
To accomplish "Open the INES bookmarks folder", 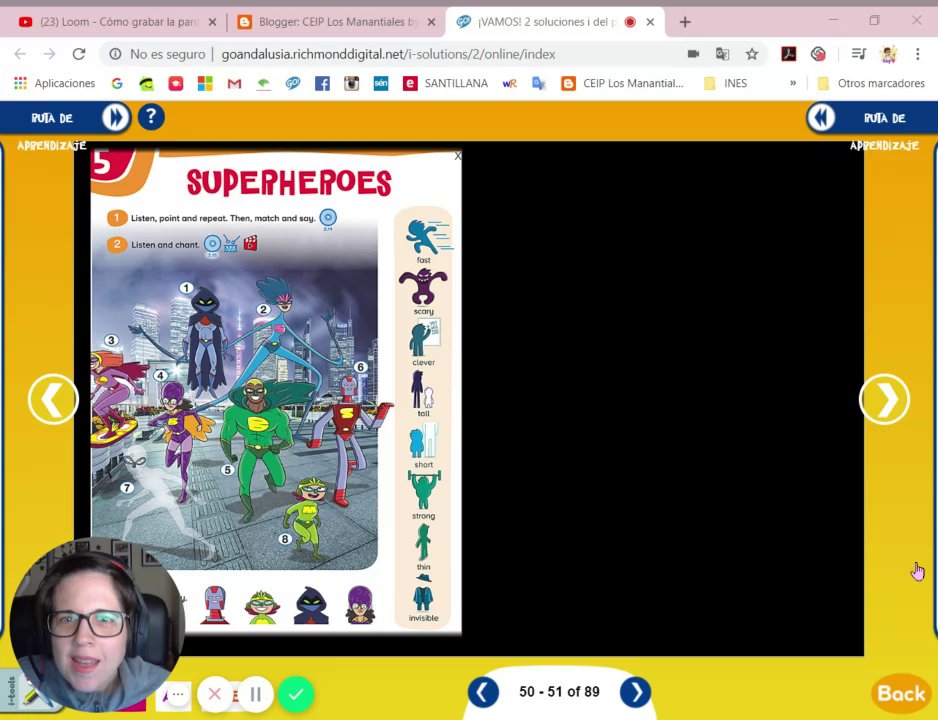I will [x=726, y=83].
